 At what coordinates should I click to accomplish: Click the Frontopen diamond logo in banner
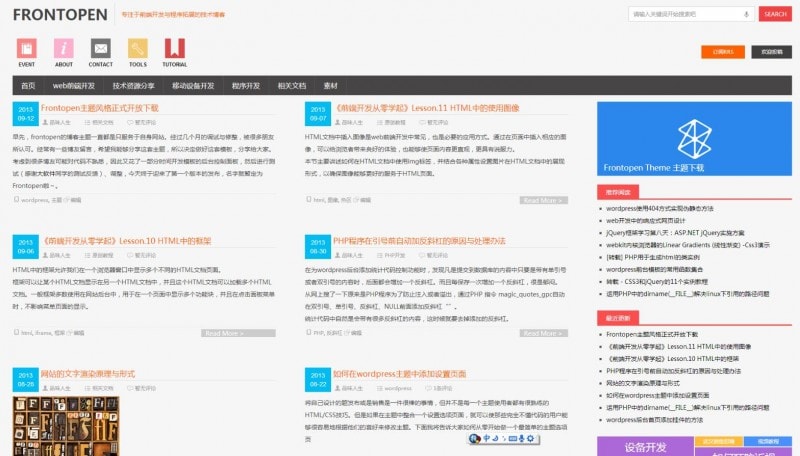point(694,138)
